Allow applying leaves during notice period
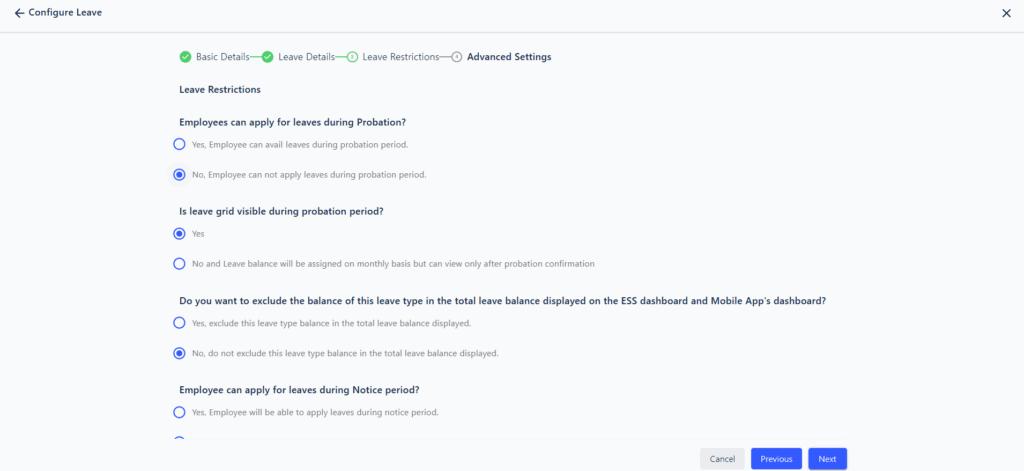 [180, 412]
